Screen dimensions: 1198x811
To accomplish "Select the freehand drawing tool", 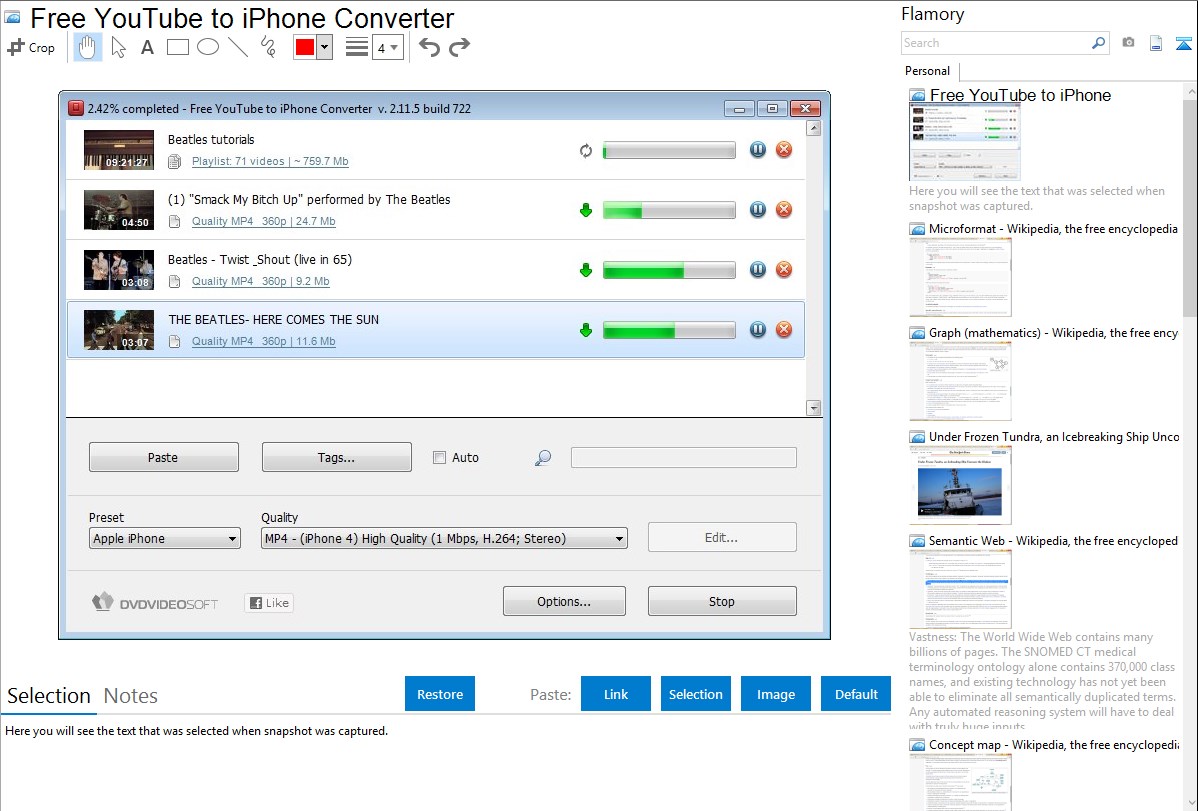I will pyautogui.click(x=268, y=47).
